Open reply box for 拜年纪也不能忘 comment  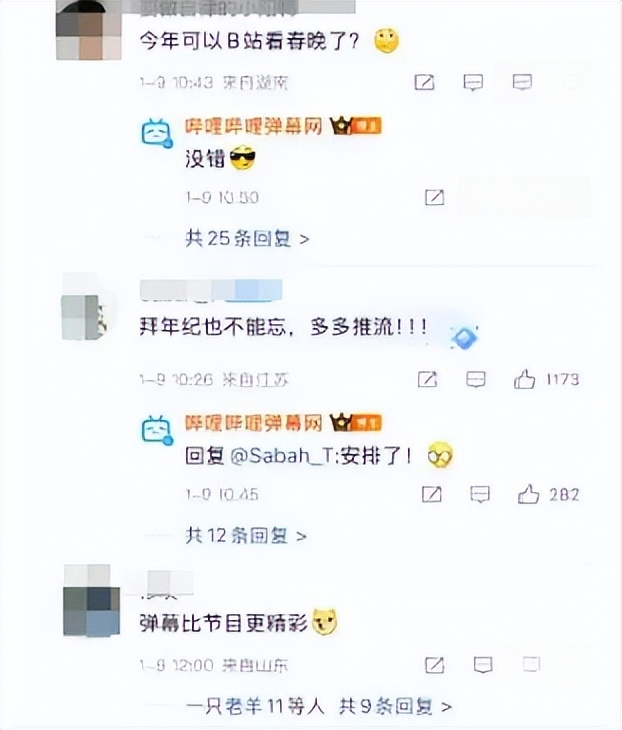point(476,379)
